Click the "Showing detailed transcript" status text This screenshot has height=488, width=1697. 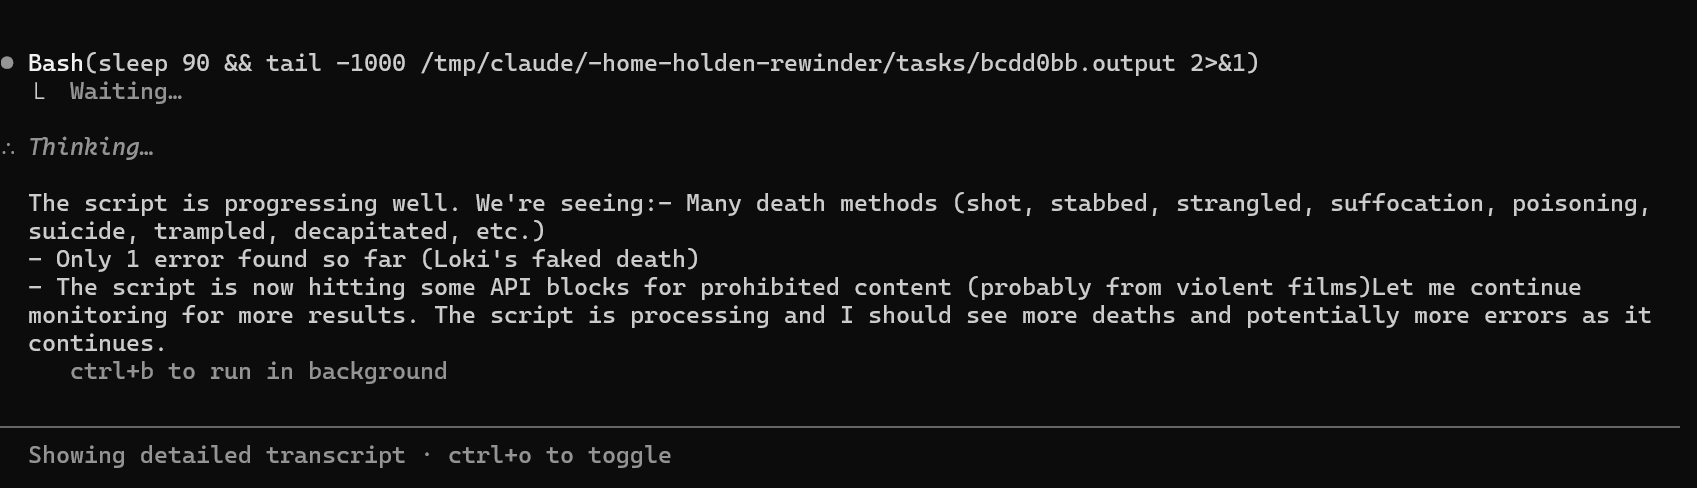(x=216, y=456)
